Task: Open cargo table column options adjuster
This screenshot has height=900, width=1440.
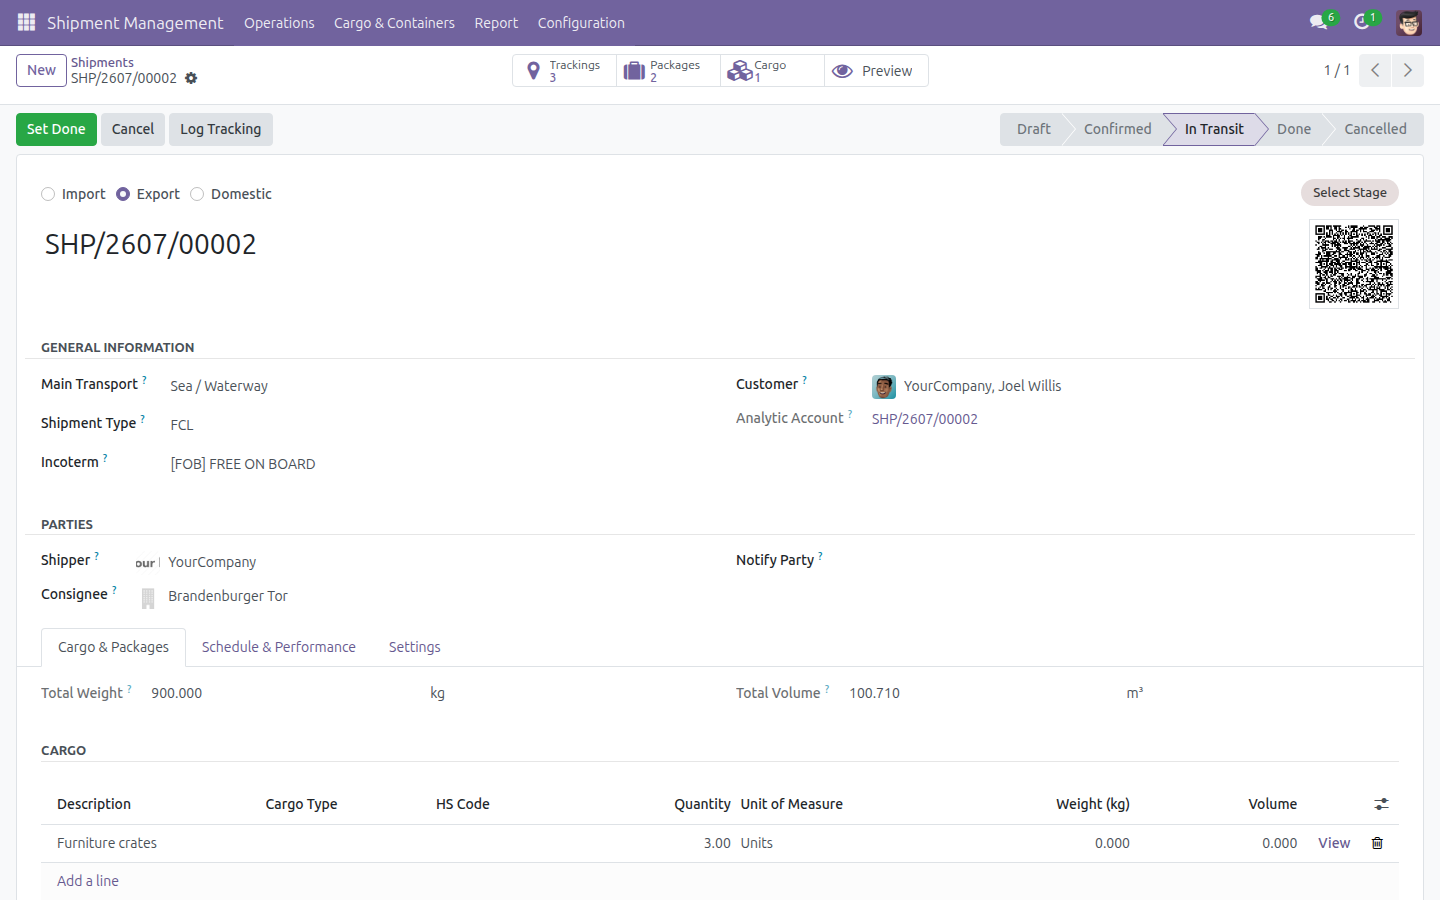Action: pyautogui.click(x=1381, y=804)
